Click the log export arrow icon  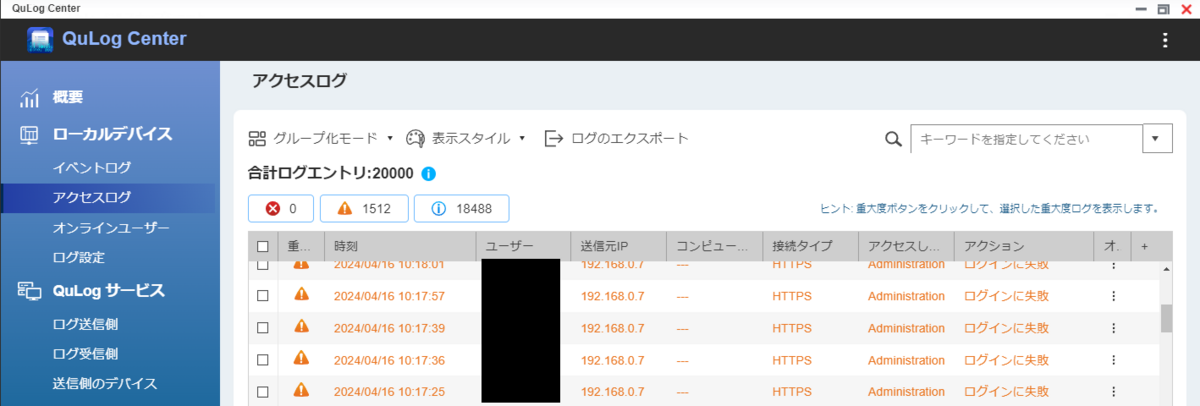pyautogui.click(x=554, y=138)
